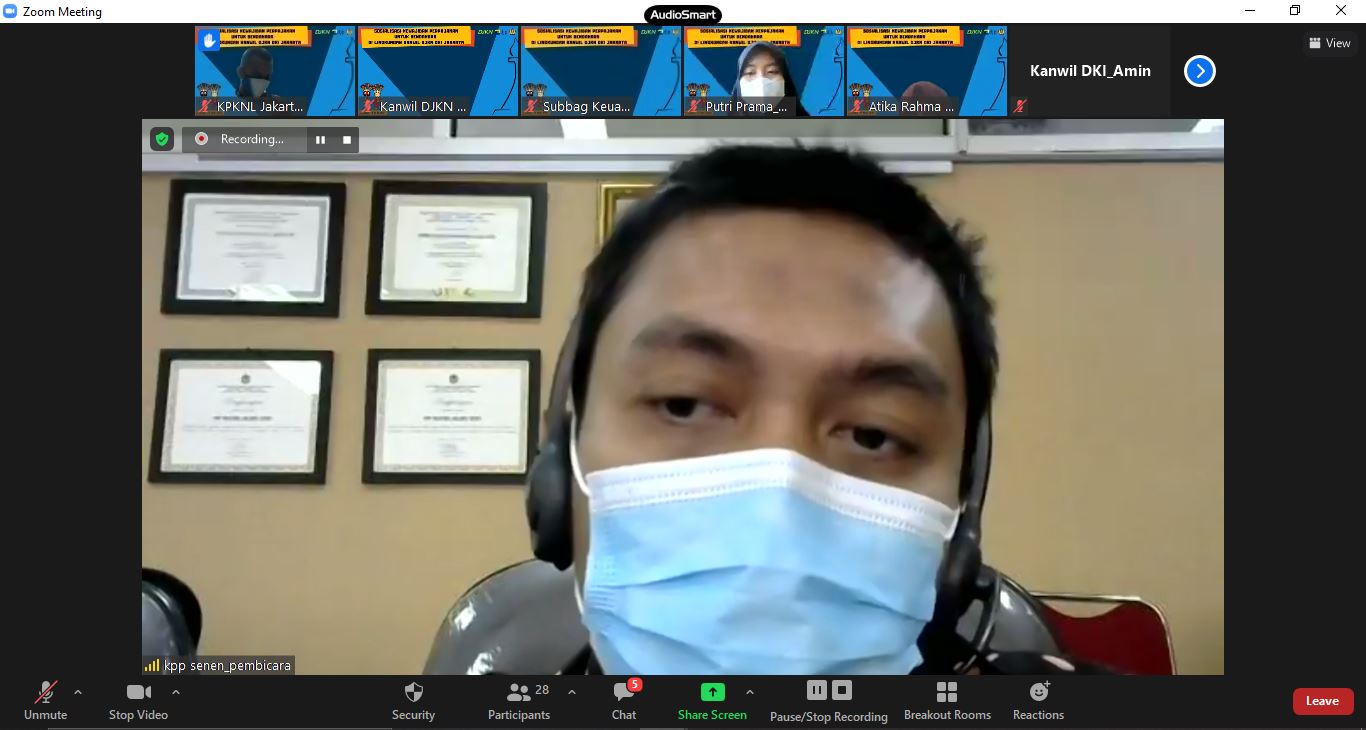
Task: Click the green Share Screen icon
Action: 712,692
